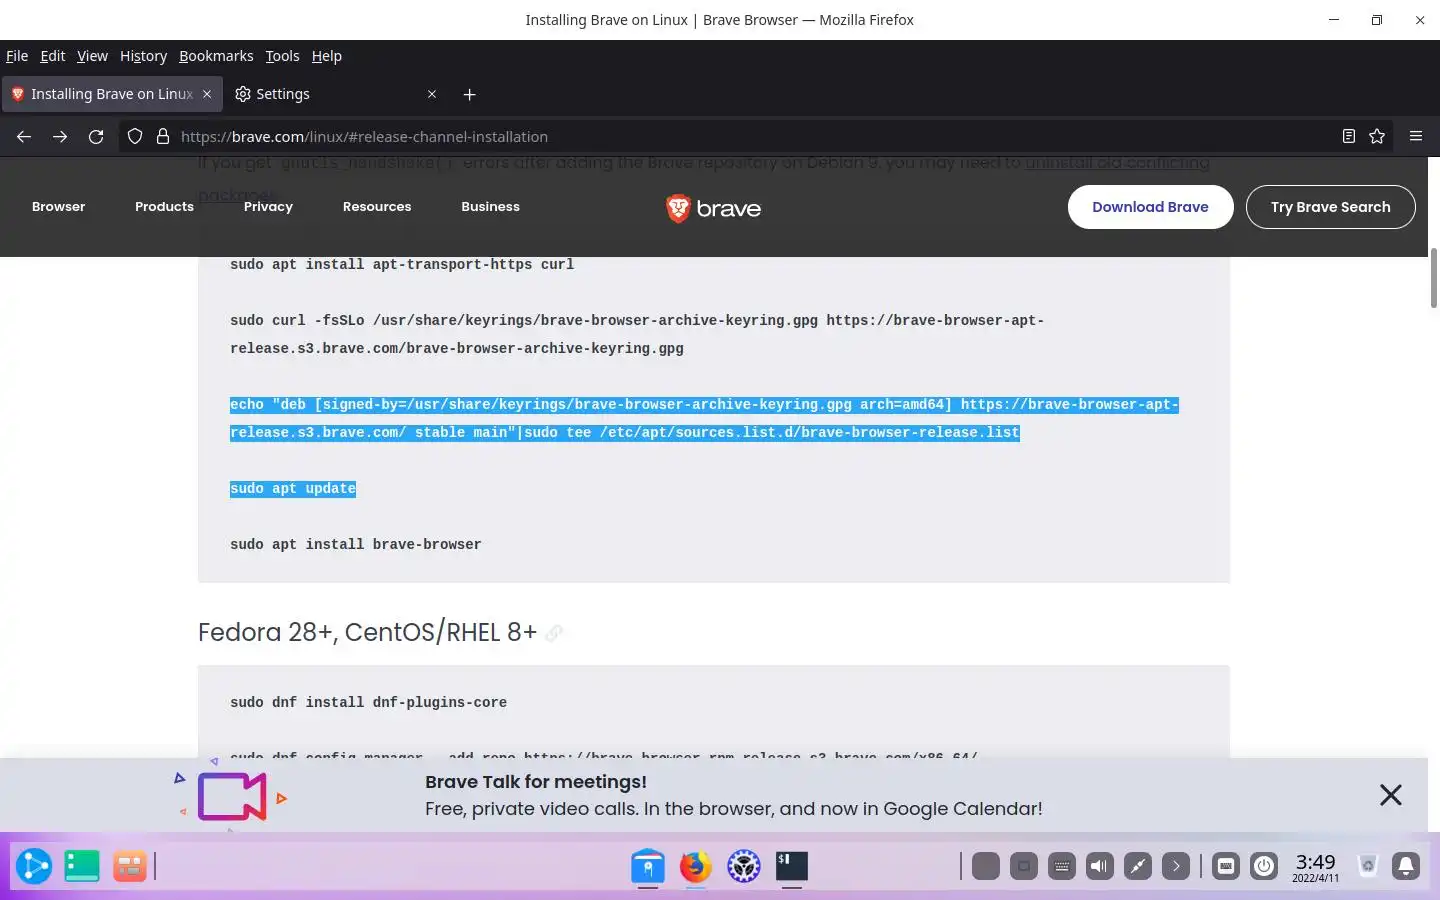Open the Bookmarks menu
The width and height of the screenshot is (1440, 900).
216,56
